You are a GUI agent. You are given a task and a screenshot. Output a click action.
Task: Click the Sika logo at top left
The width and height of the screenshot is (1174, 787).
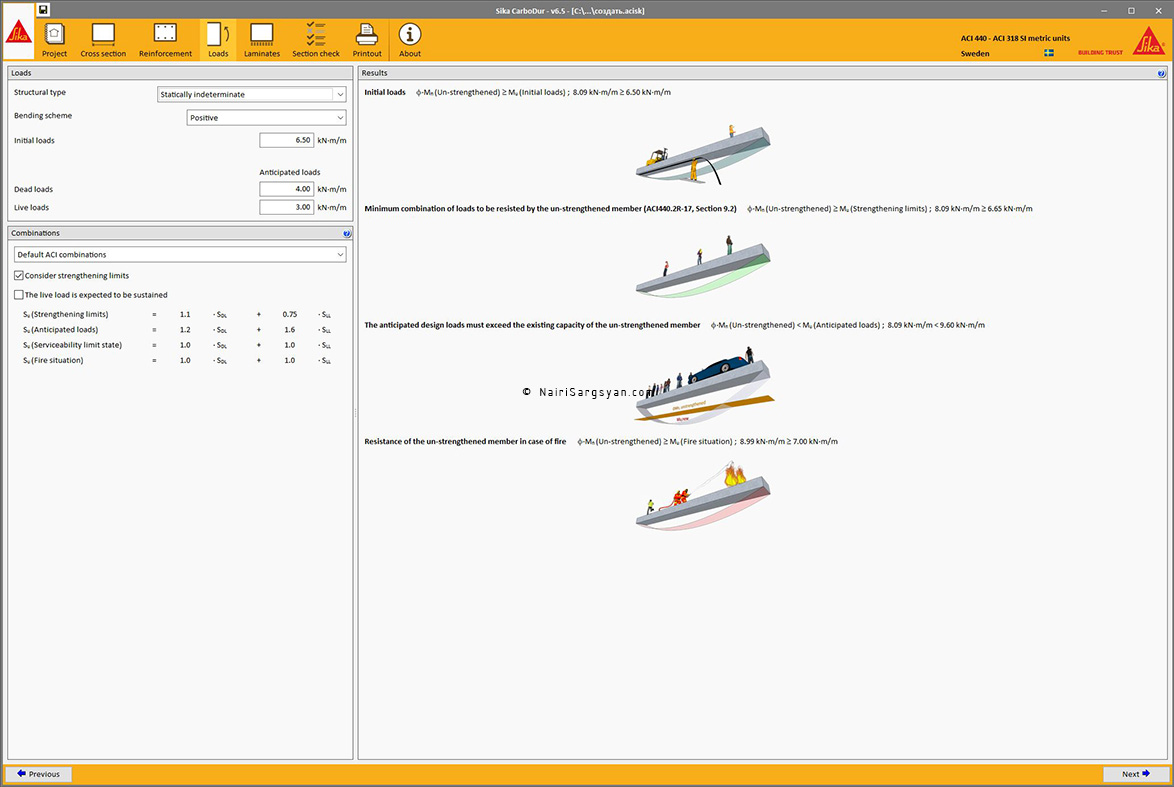pos(18,32)
